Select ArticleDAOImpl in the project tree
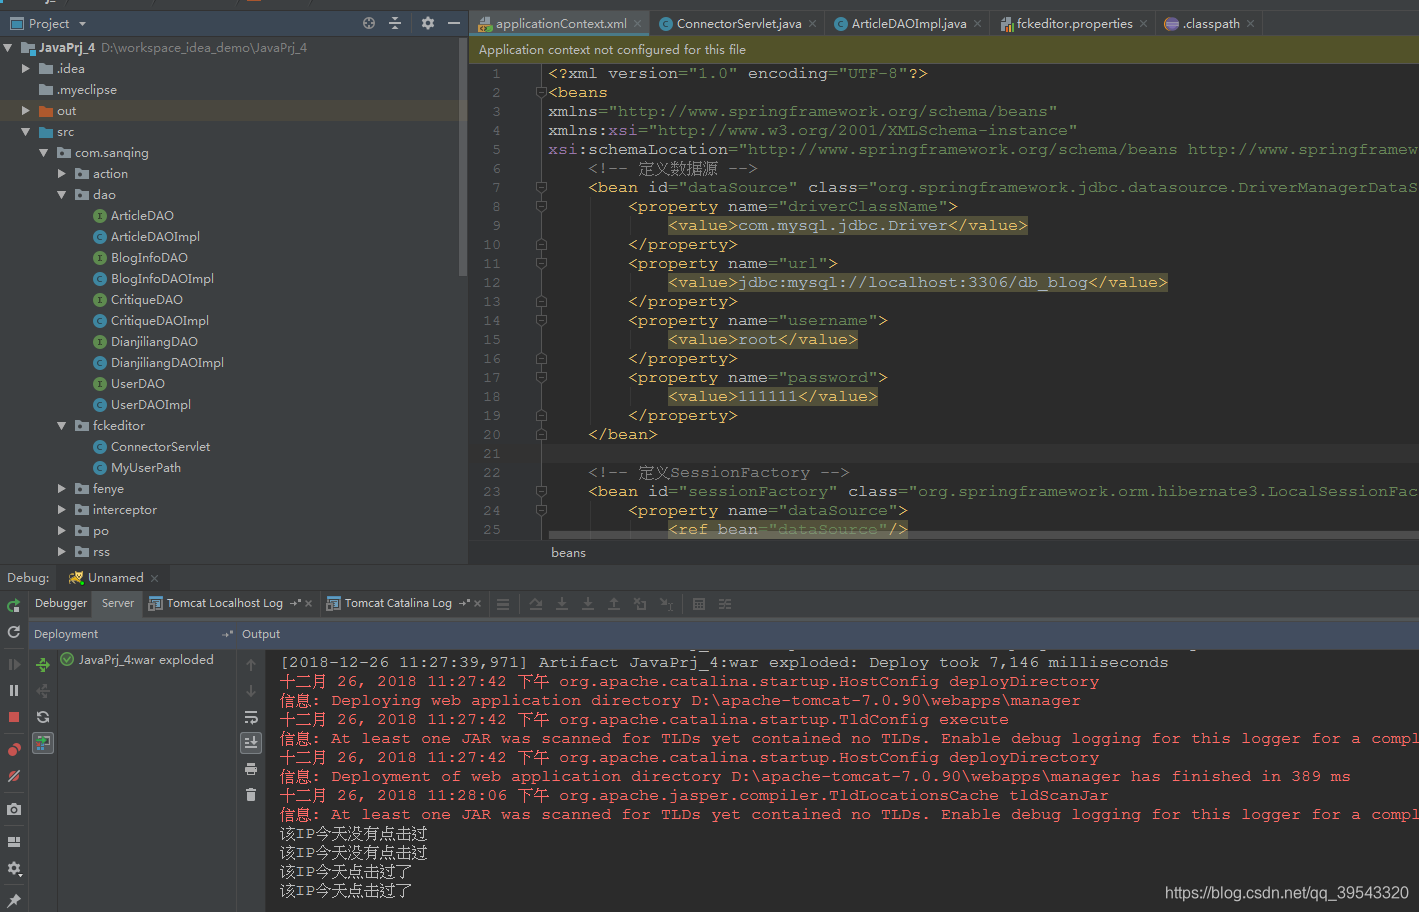Image resolution: width=1419 pixels, height=912 pixels. 155,237
